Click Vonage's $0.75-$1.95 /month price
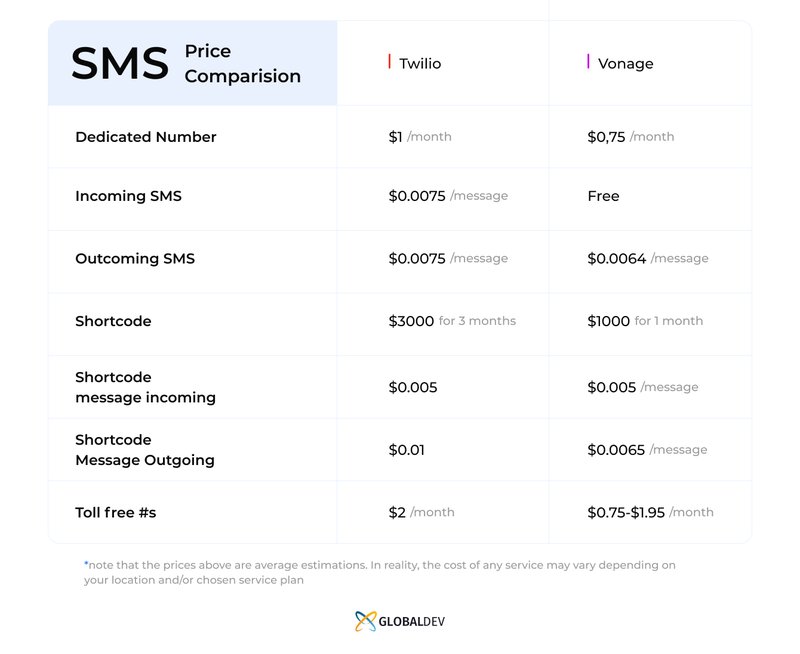 coord(651,512)
